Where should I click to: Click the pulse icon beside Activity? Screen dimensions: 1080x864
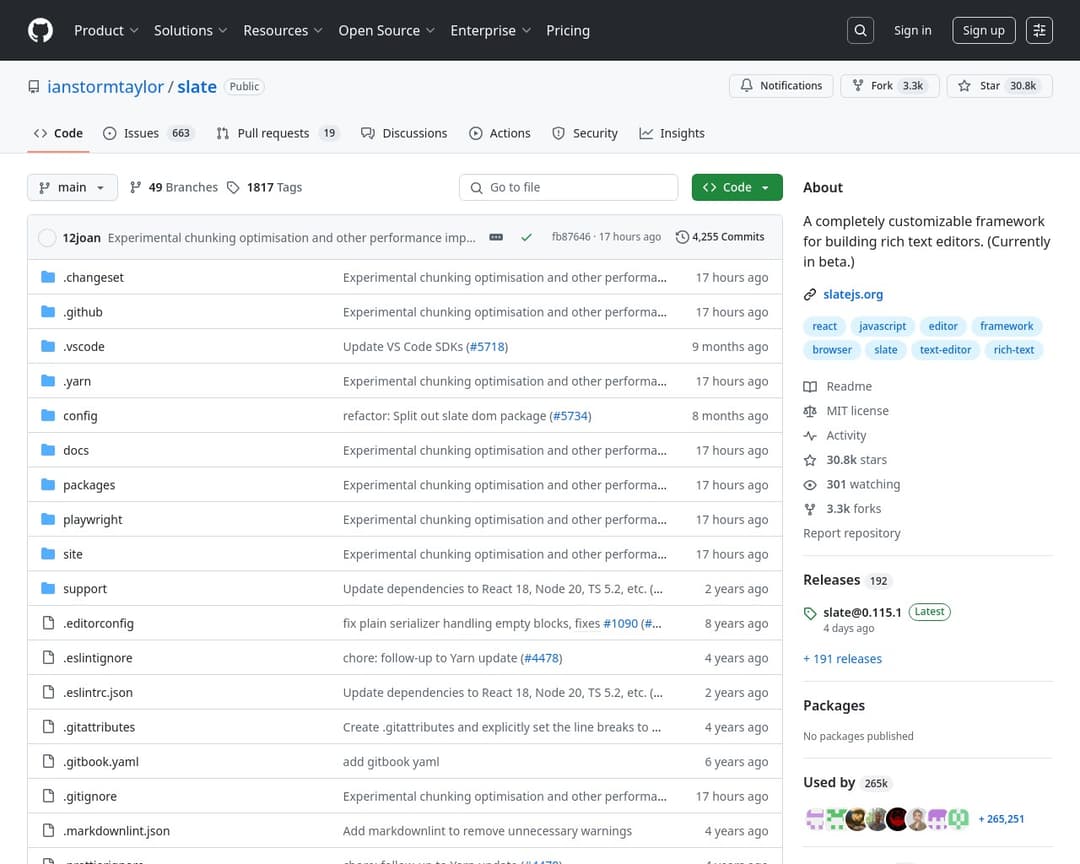pyautogui.click(x=810, y=435)
